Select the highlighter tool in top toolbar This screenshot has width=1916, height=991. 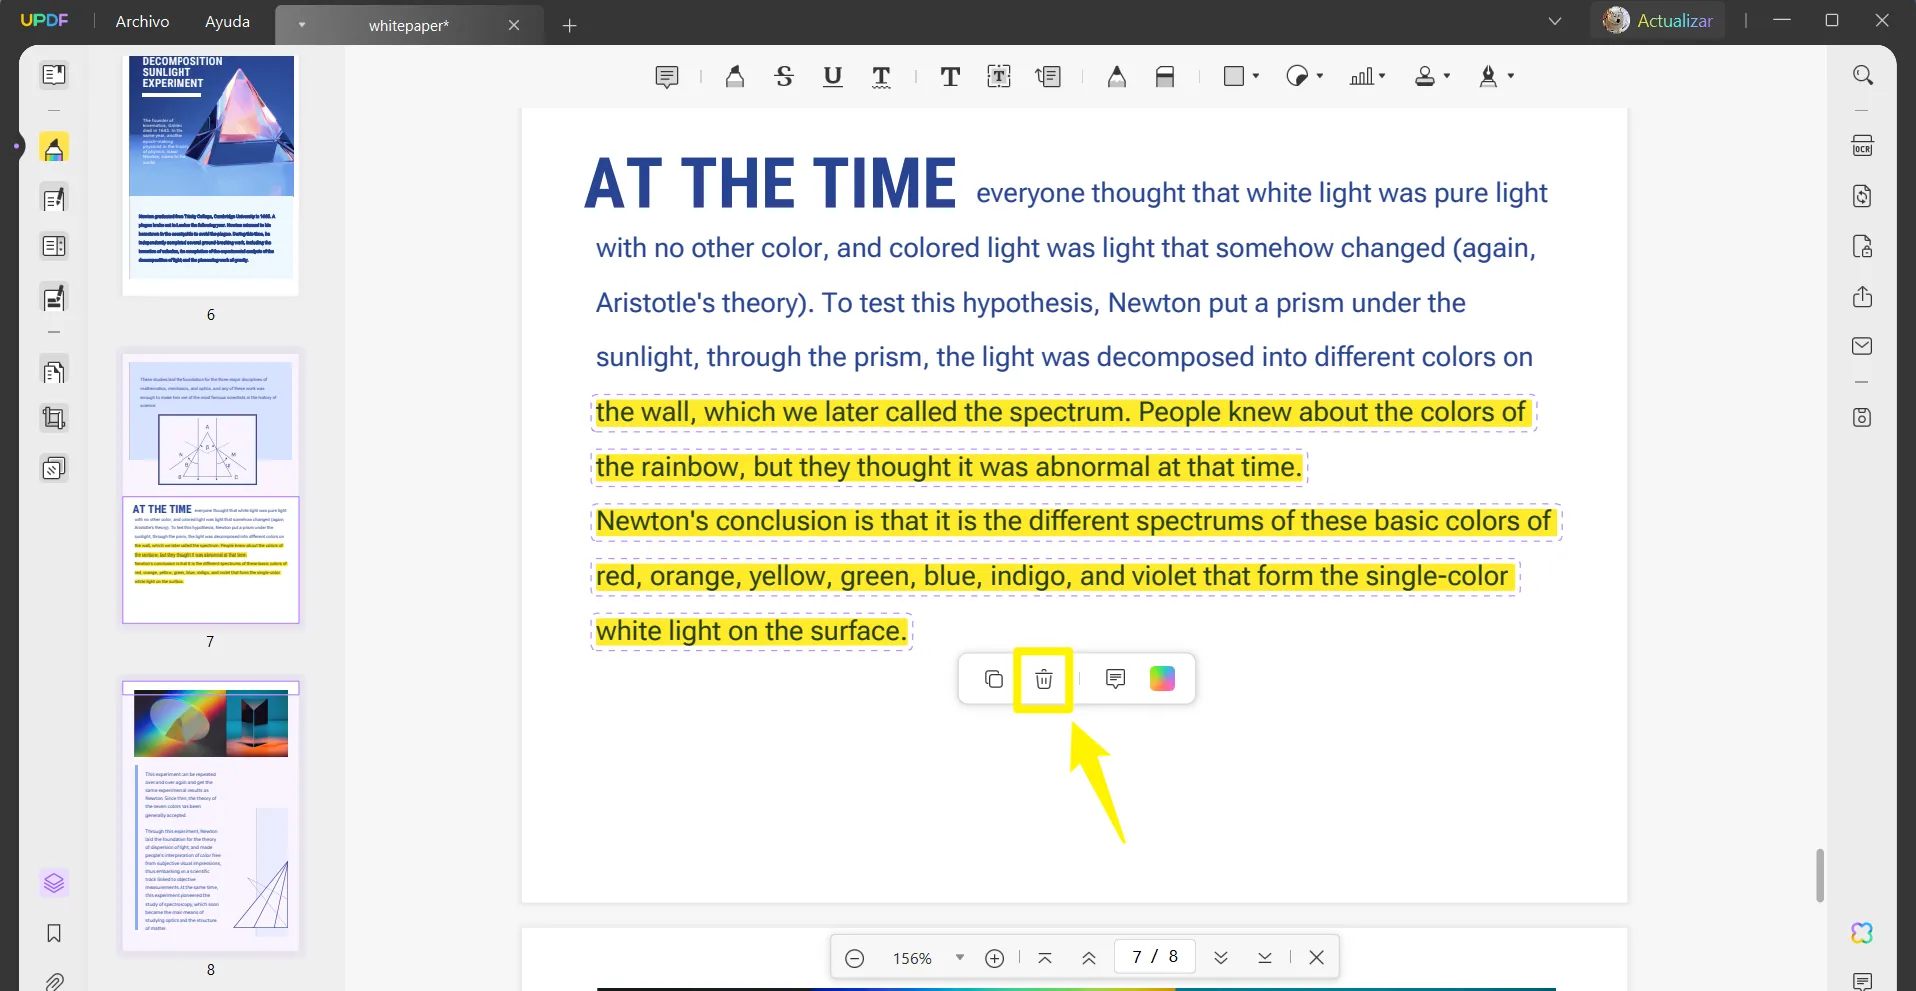[x=735, y=77]
